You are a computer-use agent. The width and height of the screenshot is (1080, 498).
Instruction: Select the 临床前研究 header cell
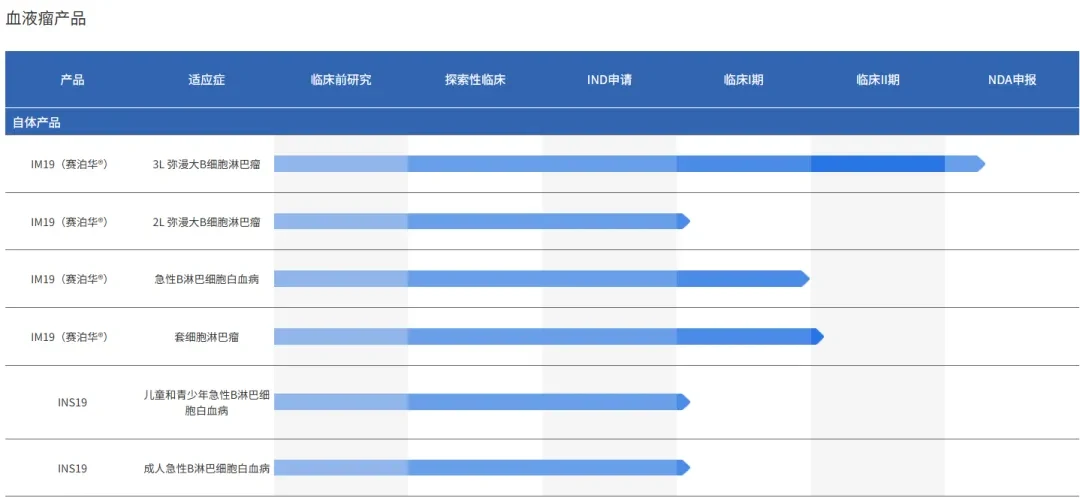341,80
